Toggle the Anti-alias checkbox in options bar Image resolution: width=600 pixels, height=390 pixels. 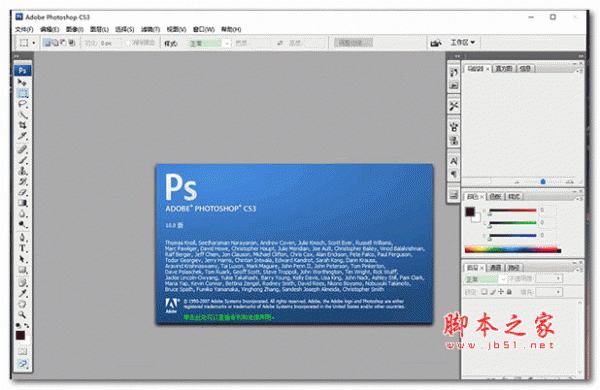coord(128,43)
